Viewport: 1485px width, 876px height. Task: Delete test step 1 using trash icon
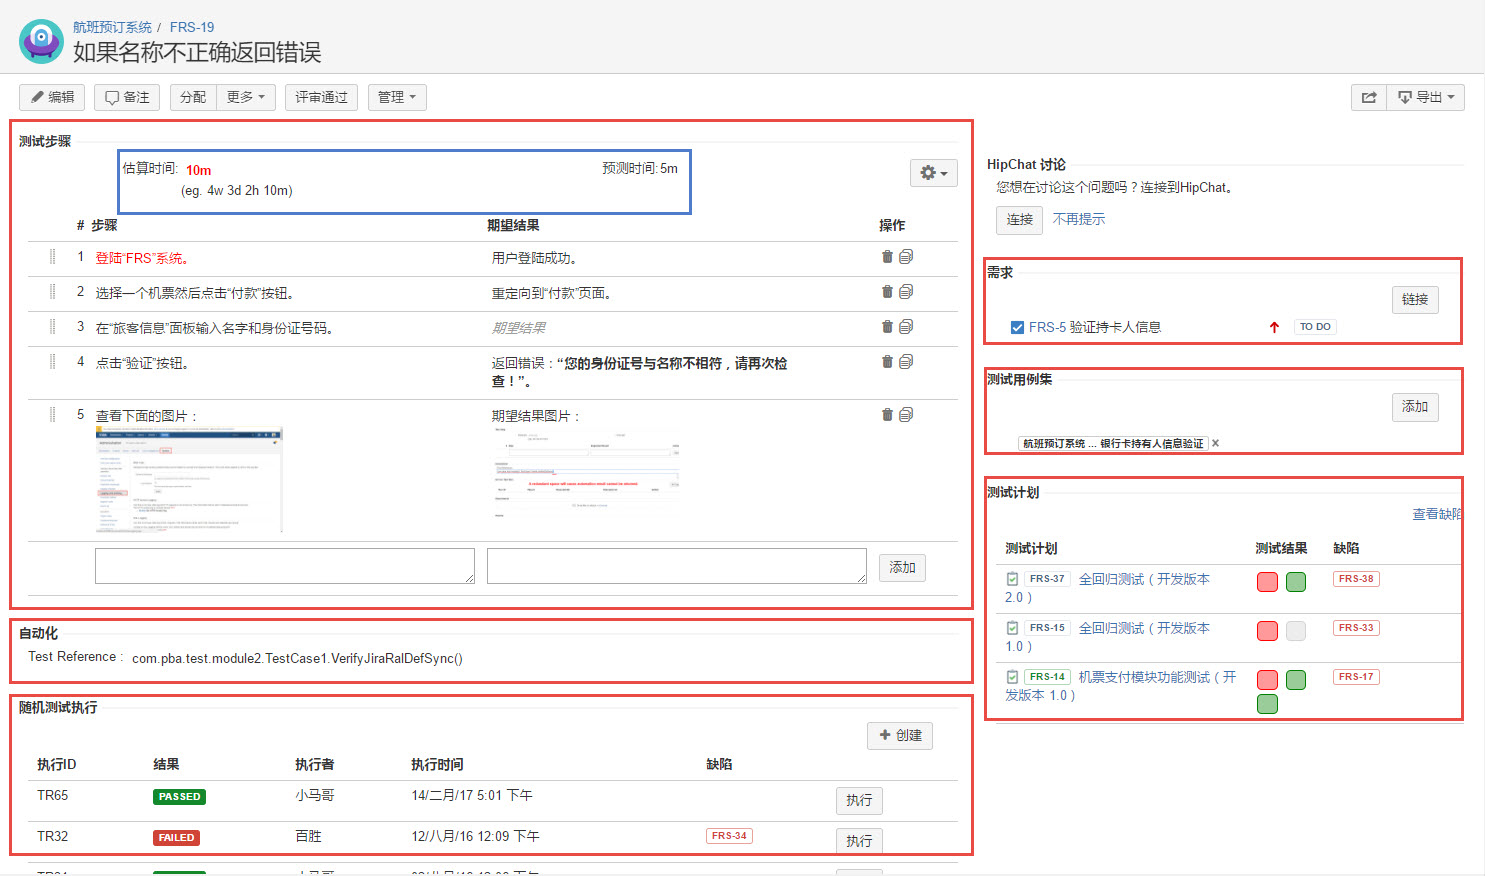(887, 257)
